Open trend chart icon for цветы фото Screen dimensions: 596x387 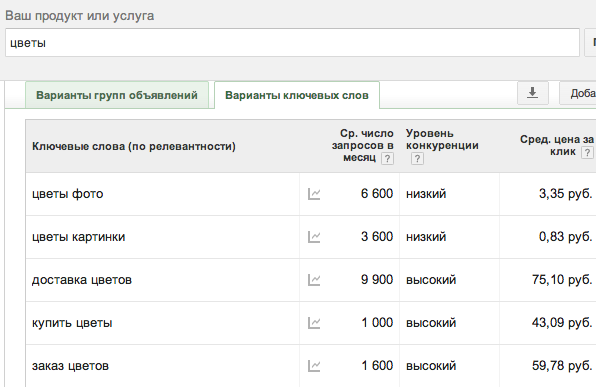pos(314,194)
